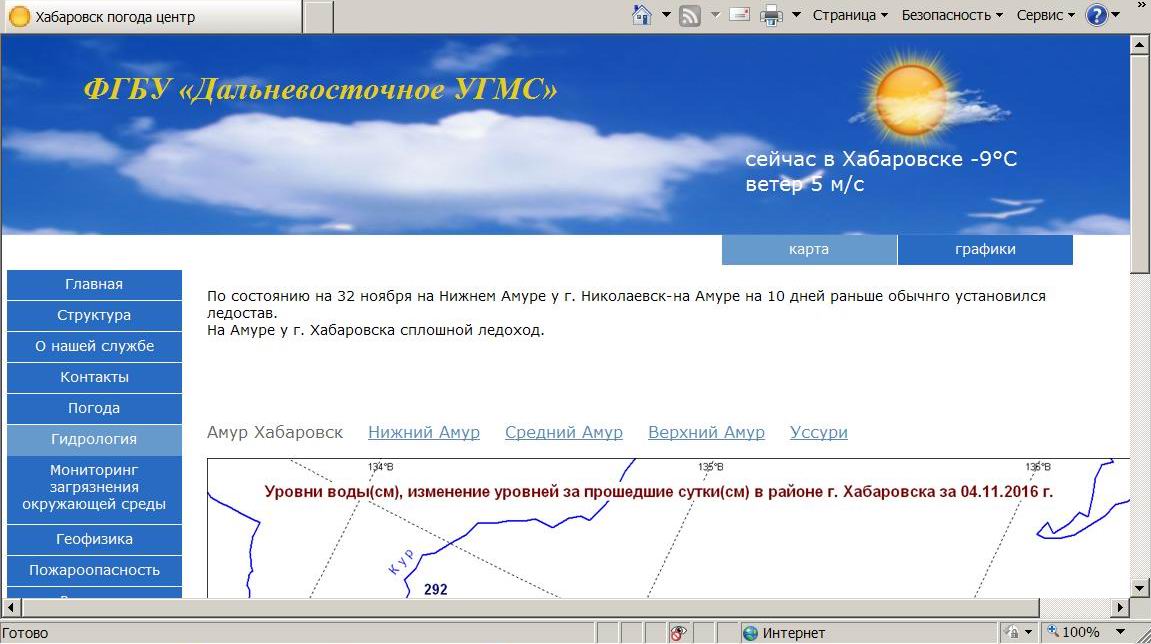This screenshot has width=1151, height=644.
Task: Open the Print options dropdown arrow
Action: [797, 15]
